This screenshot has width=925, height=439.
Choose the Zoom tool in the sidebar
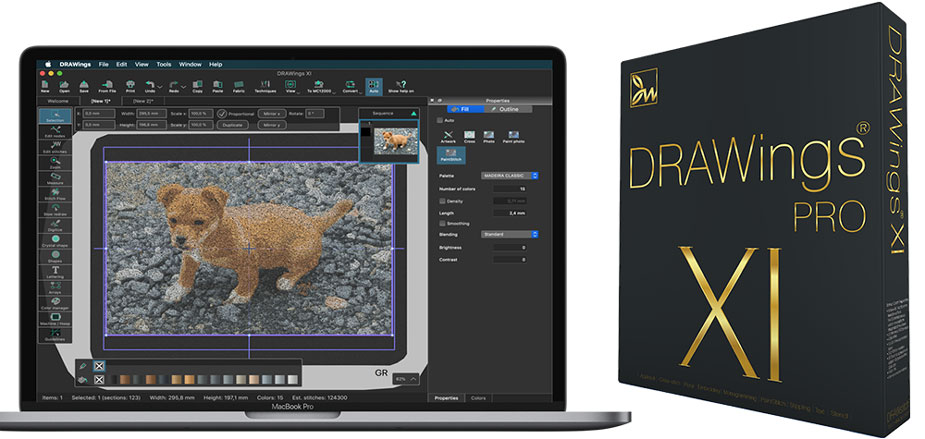[55, 163]
